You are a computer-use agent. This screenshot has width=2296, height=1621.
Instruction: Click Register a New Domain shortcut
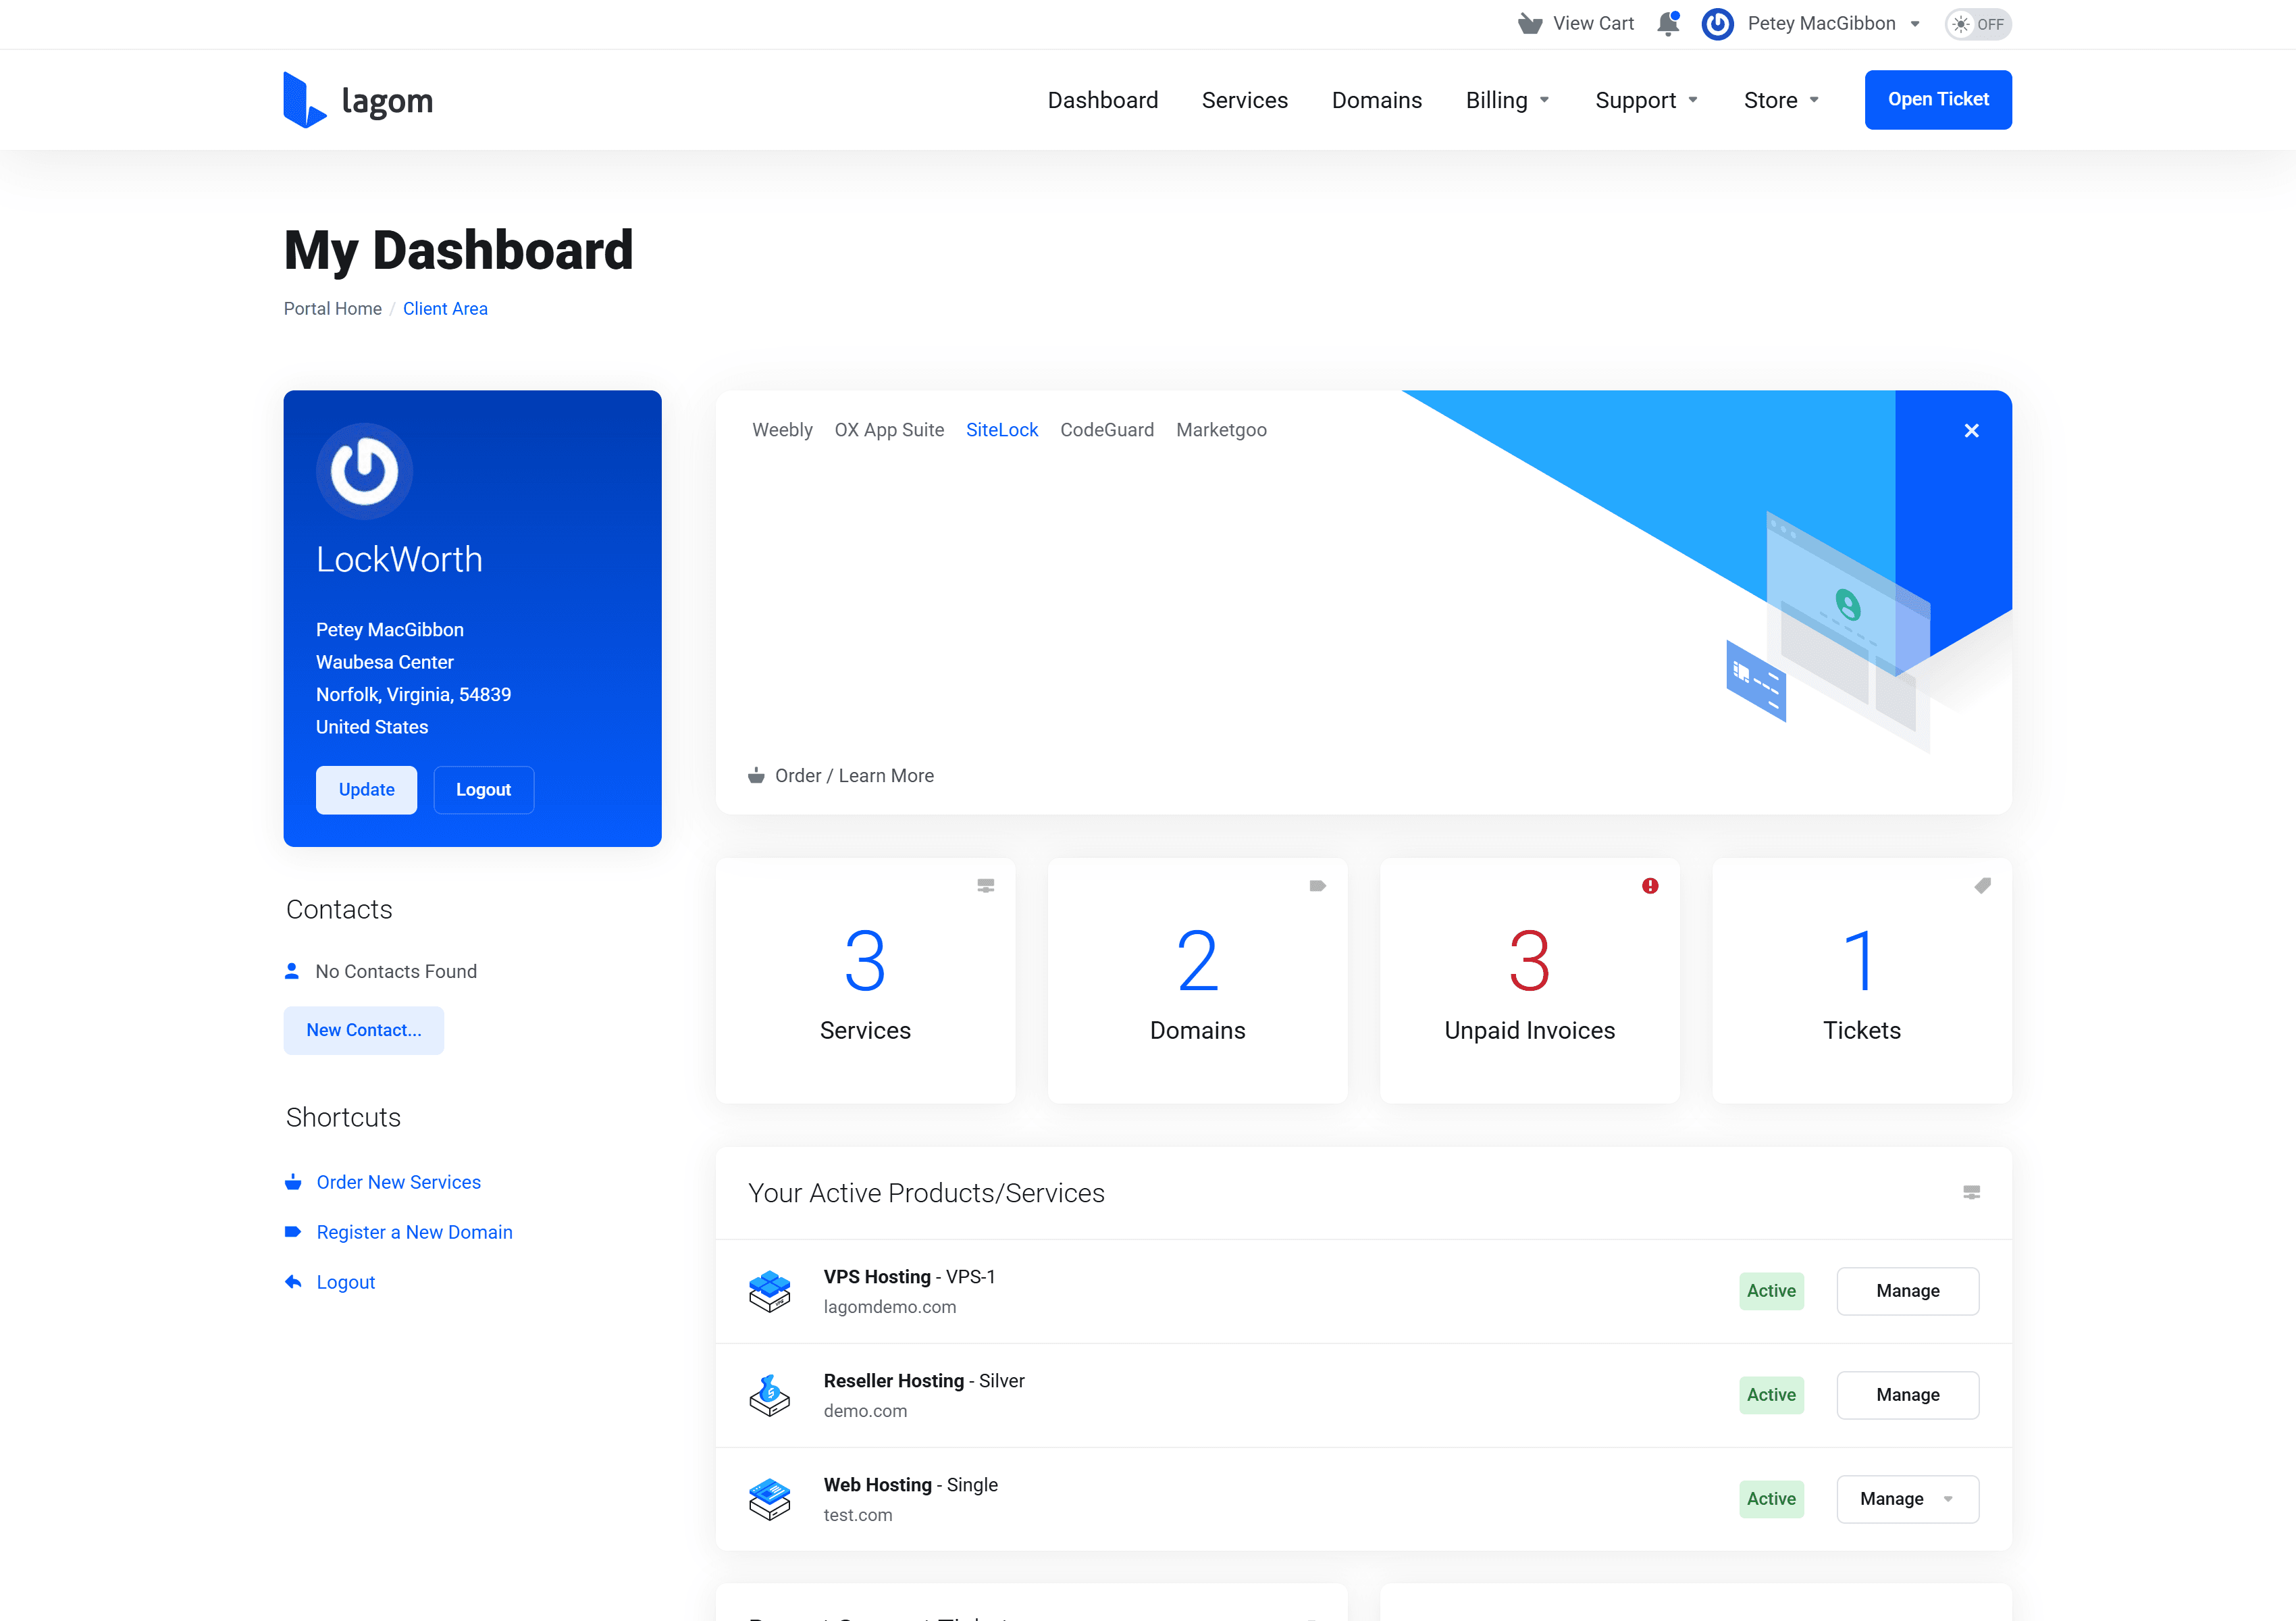tap(414, 1232)
